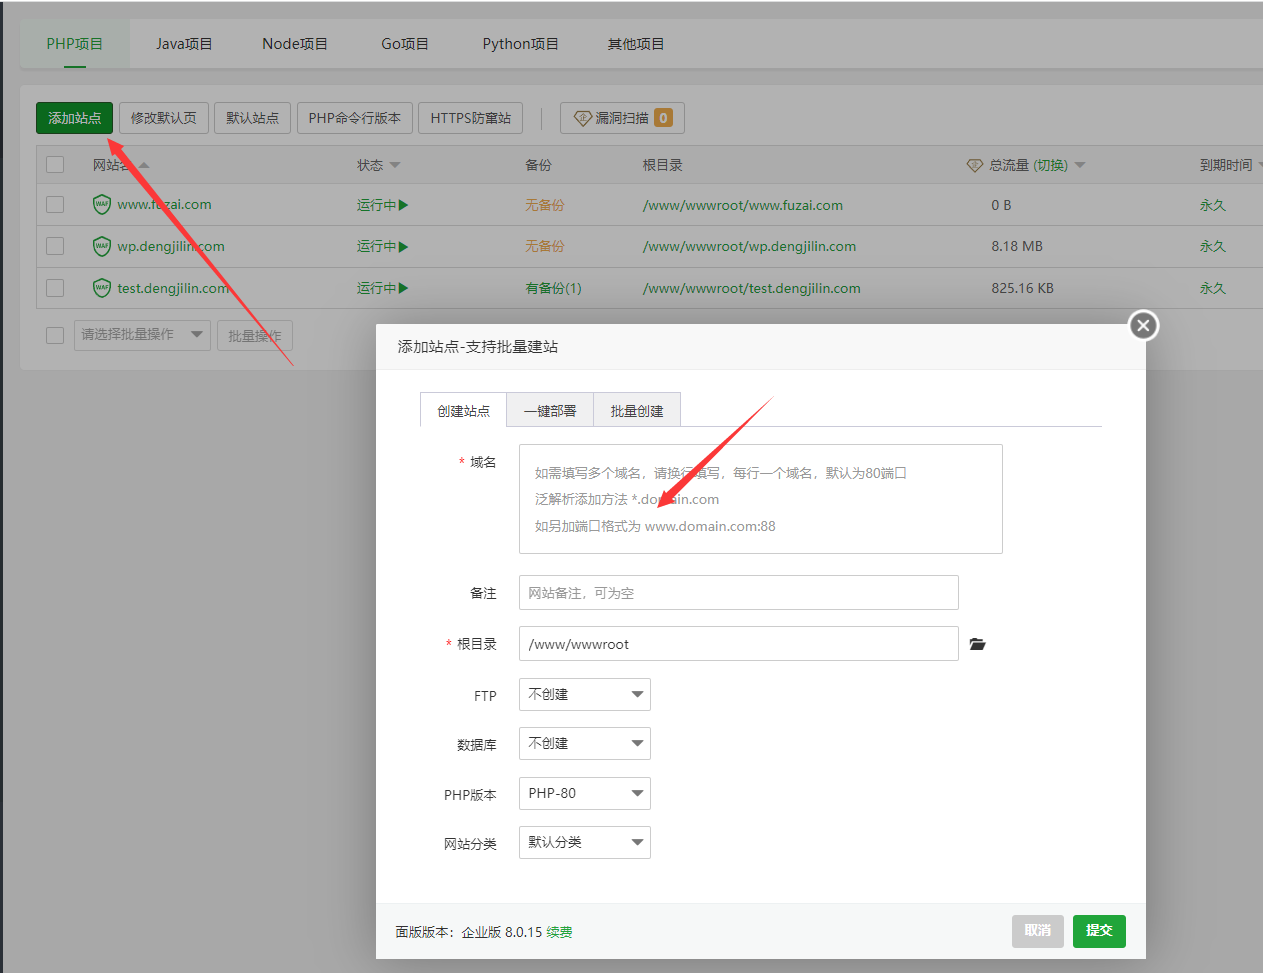This screenshot has width=1263, height=973.
Task: Click 运行中 status of test.dengjilin.com
Action: pos(383,288)
